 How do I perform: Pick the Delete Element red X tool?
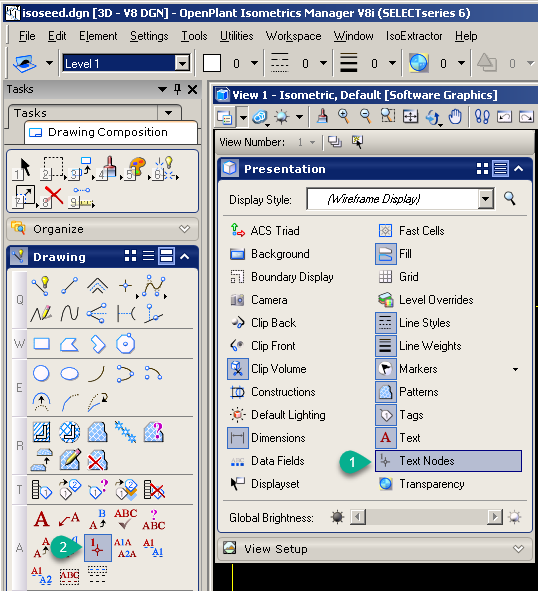(52, 196)
